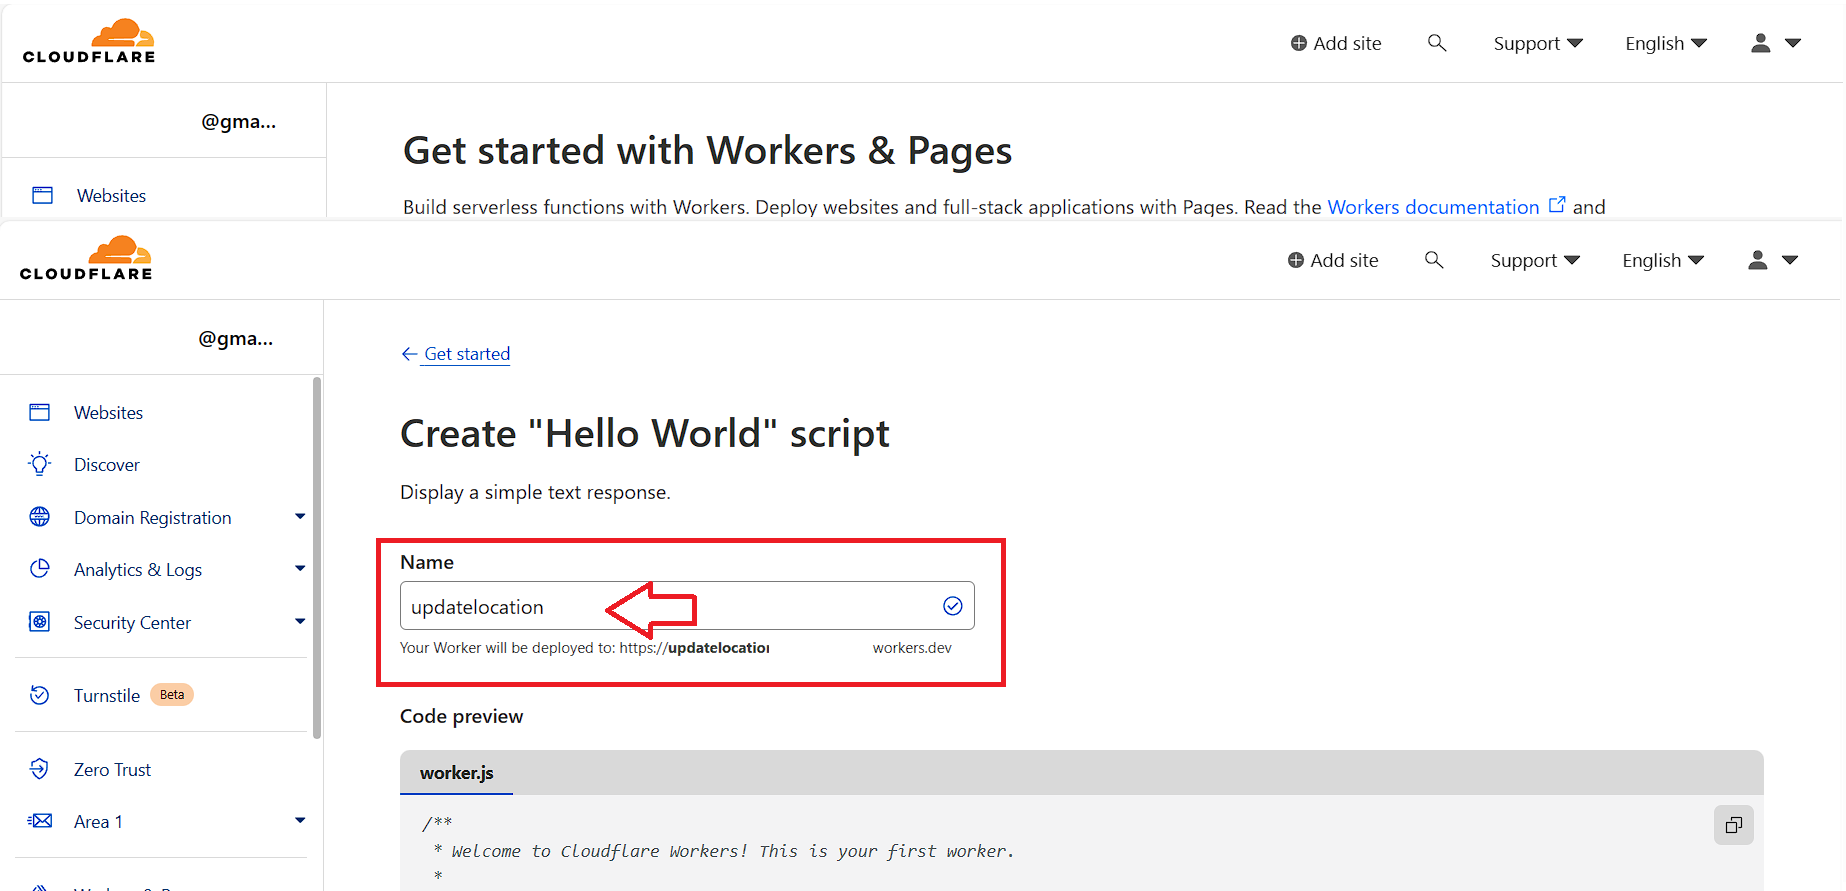Image resolution: width=1846 pixels, height=891 pixels.
Task: Open the Turnstile sidebar item
Action: (107, 696)
